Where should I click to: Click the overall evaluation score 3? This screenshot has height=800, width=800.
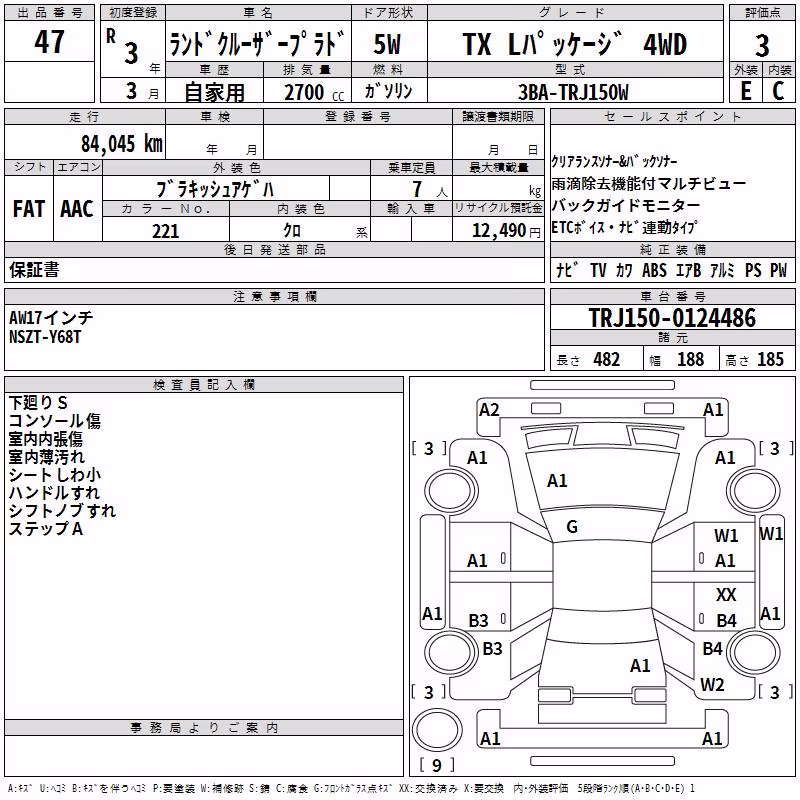(762, 45)
